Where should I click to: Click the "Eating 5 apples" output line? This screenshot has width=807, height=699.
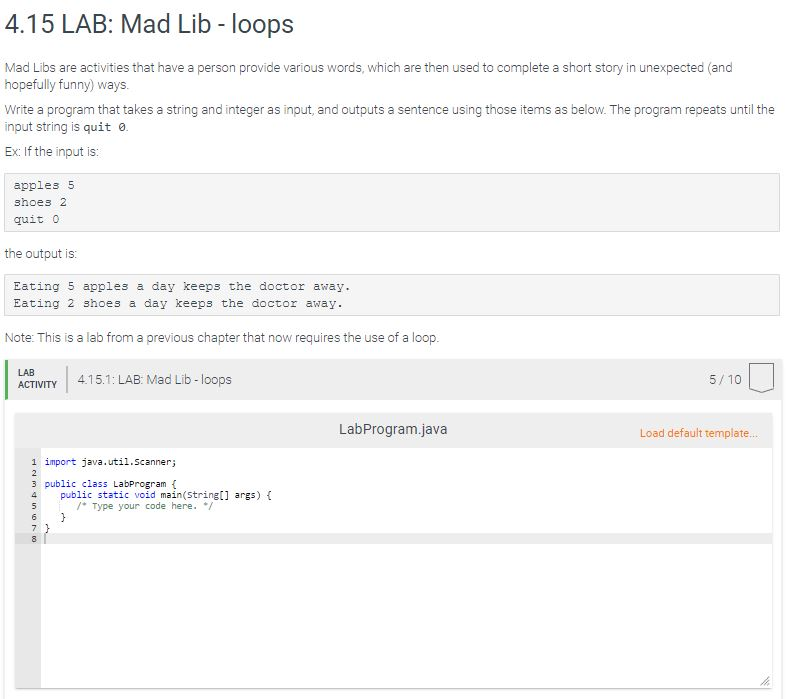pos(182,286)
